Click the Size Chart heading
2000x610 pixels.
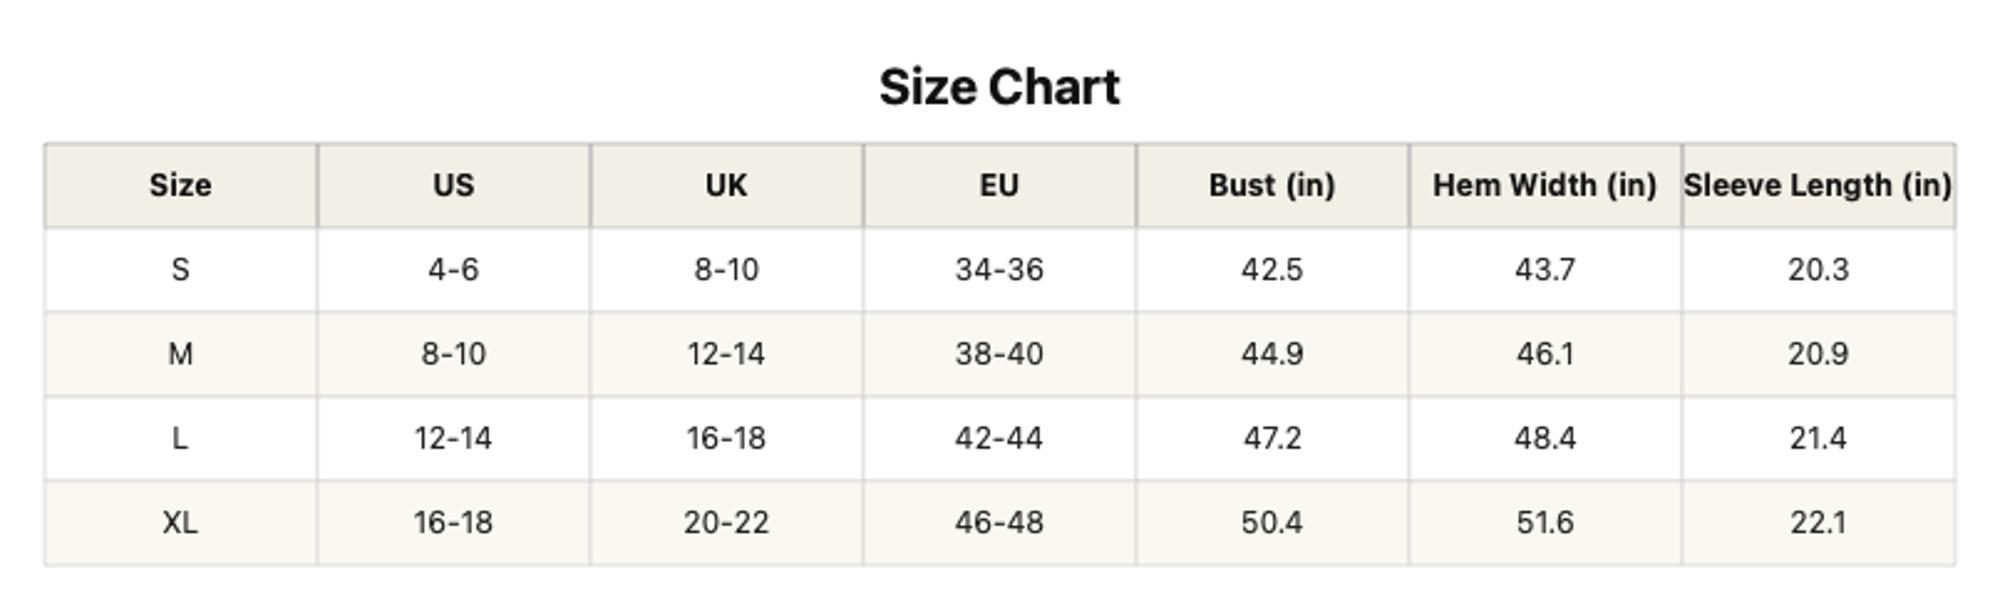click(999, 87)
